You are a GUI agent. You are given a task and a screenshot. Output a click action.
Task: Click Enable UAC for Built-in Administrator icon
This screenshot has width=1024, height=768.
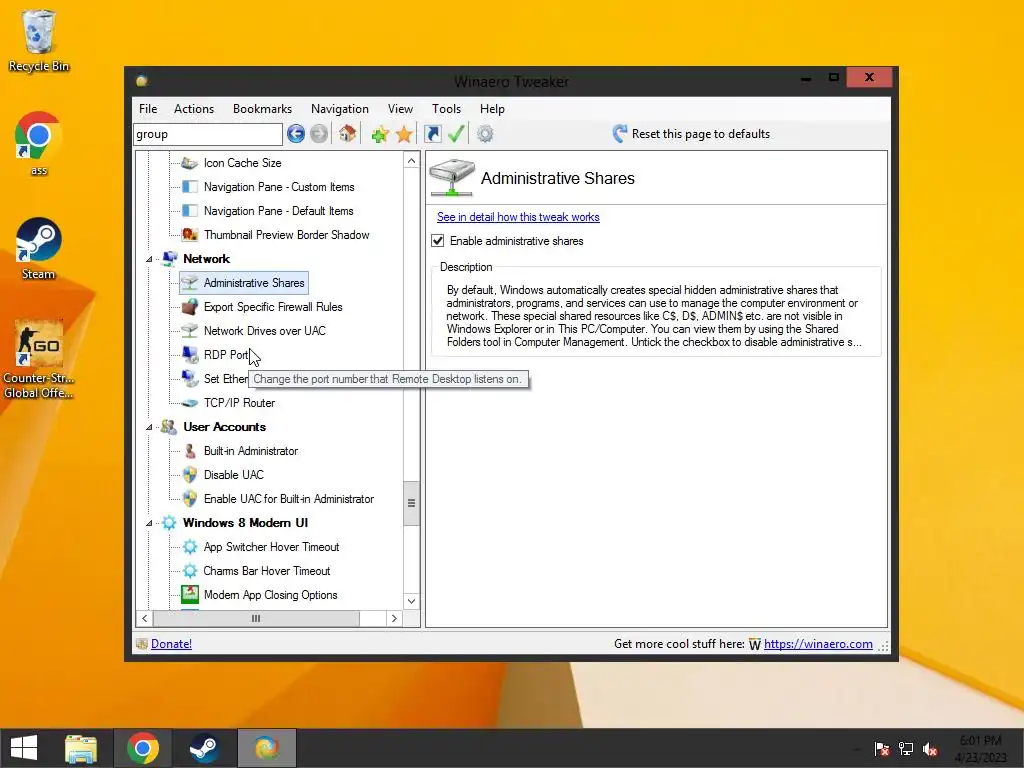point(189,499)
